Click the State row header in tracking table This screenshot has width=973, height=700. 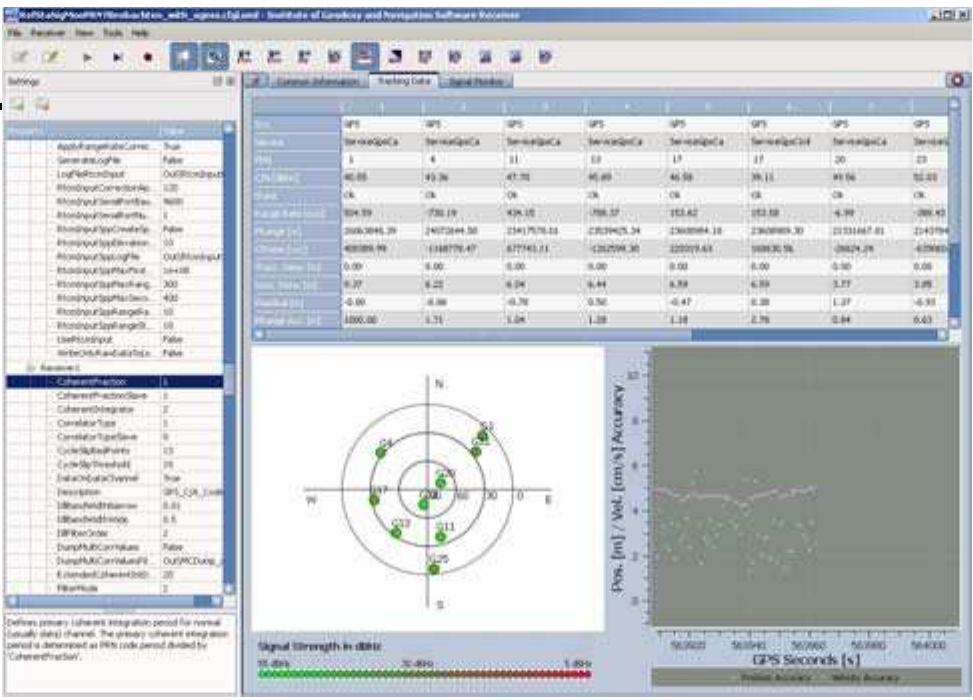(x=297, y=195)
